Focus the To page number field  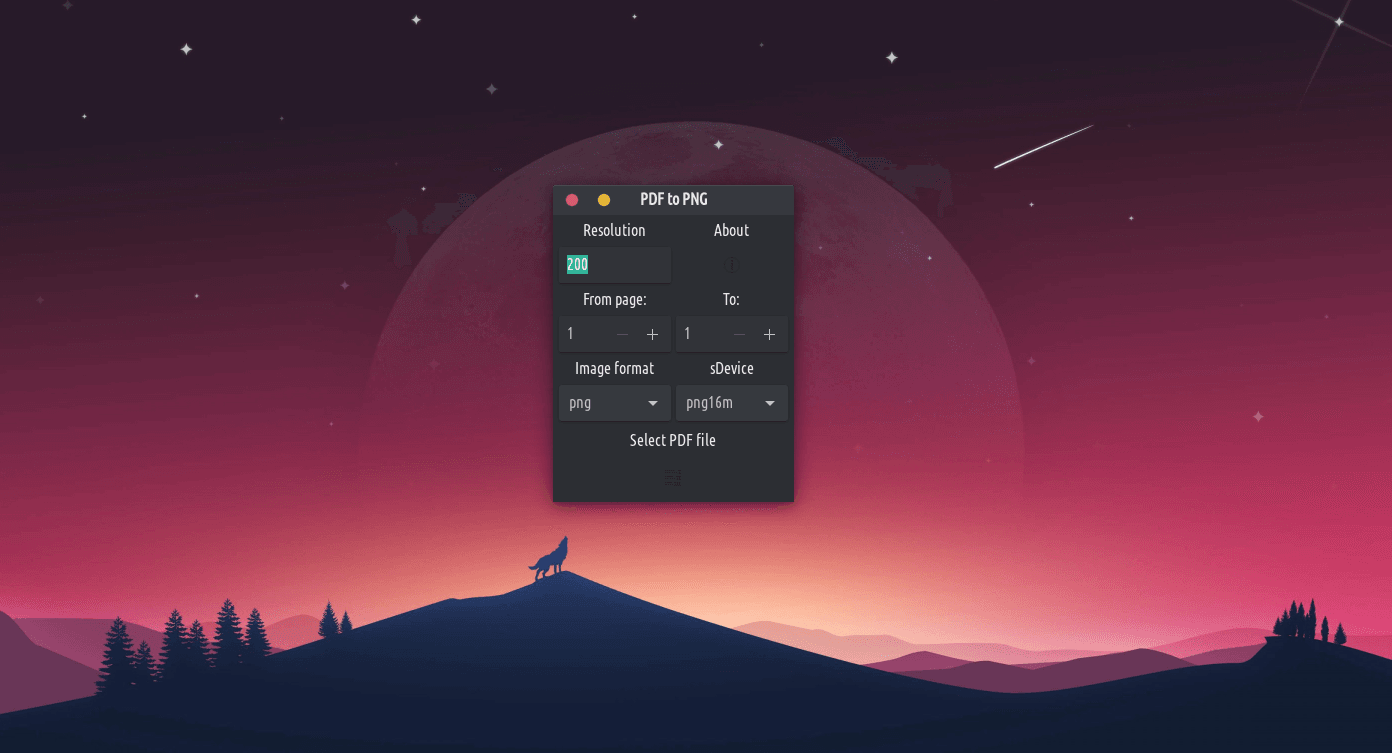pos(702,334)
